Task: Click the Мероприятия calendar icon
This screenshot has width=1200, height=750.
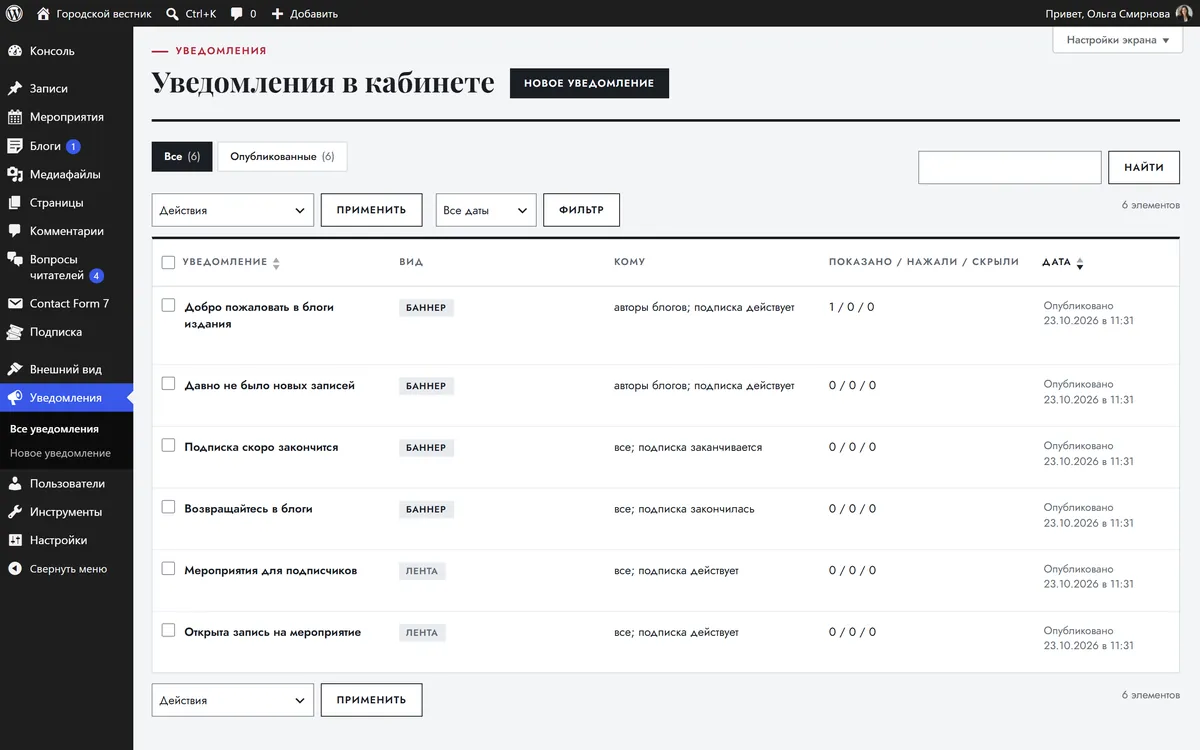Action: pos(15,117)
